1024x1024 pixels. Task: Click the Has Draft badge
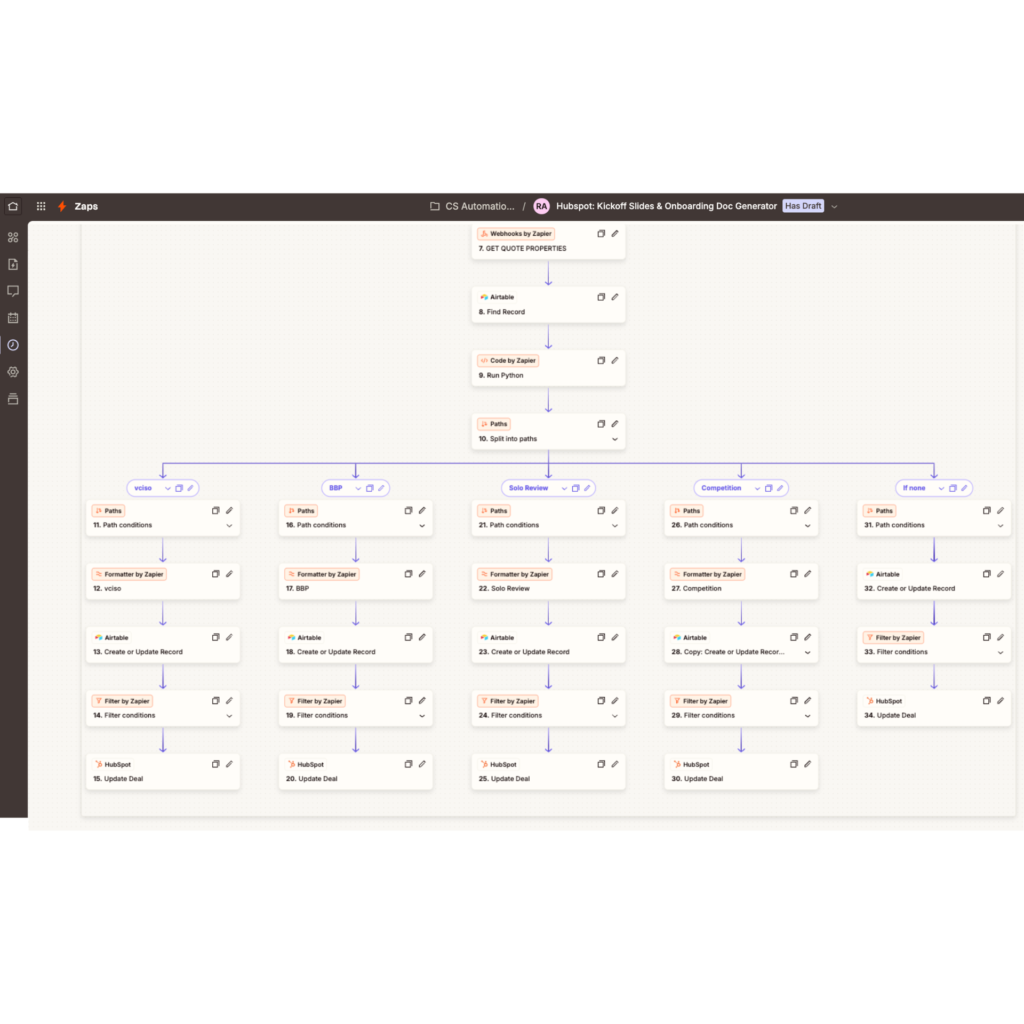click(x=803, y=206)
